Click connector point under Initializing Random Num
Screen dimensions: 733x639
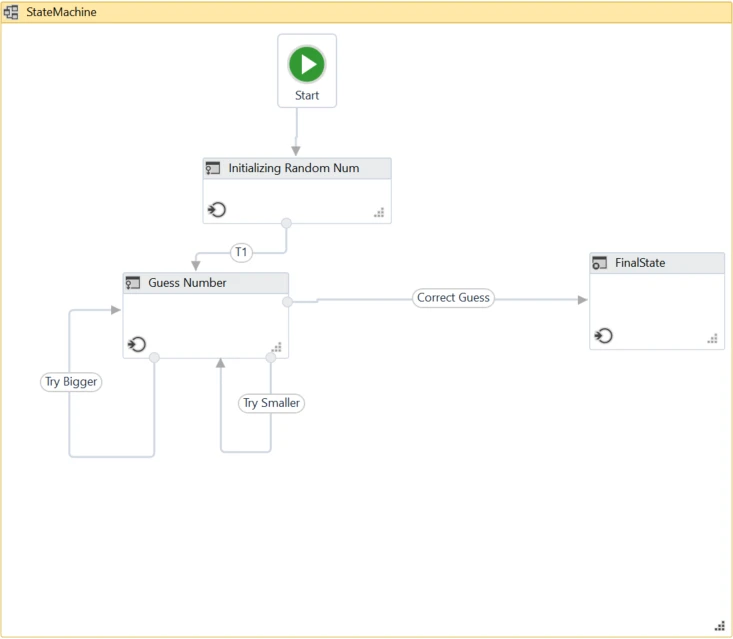point(287,223)
